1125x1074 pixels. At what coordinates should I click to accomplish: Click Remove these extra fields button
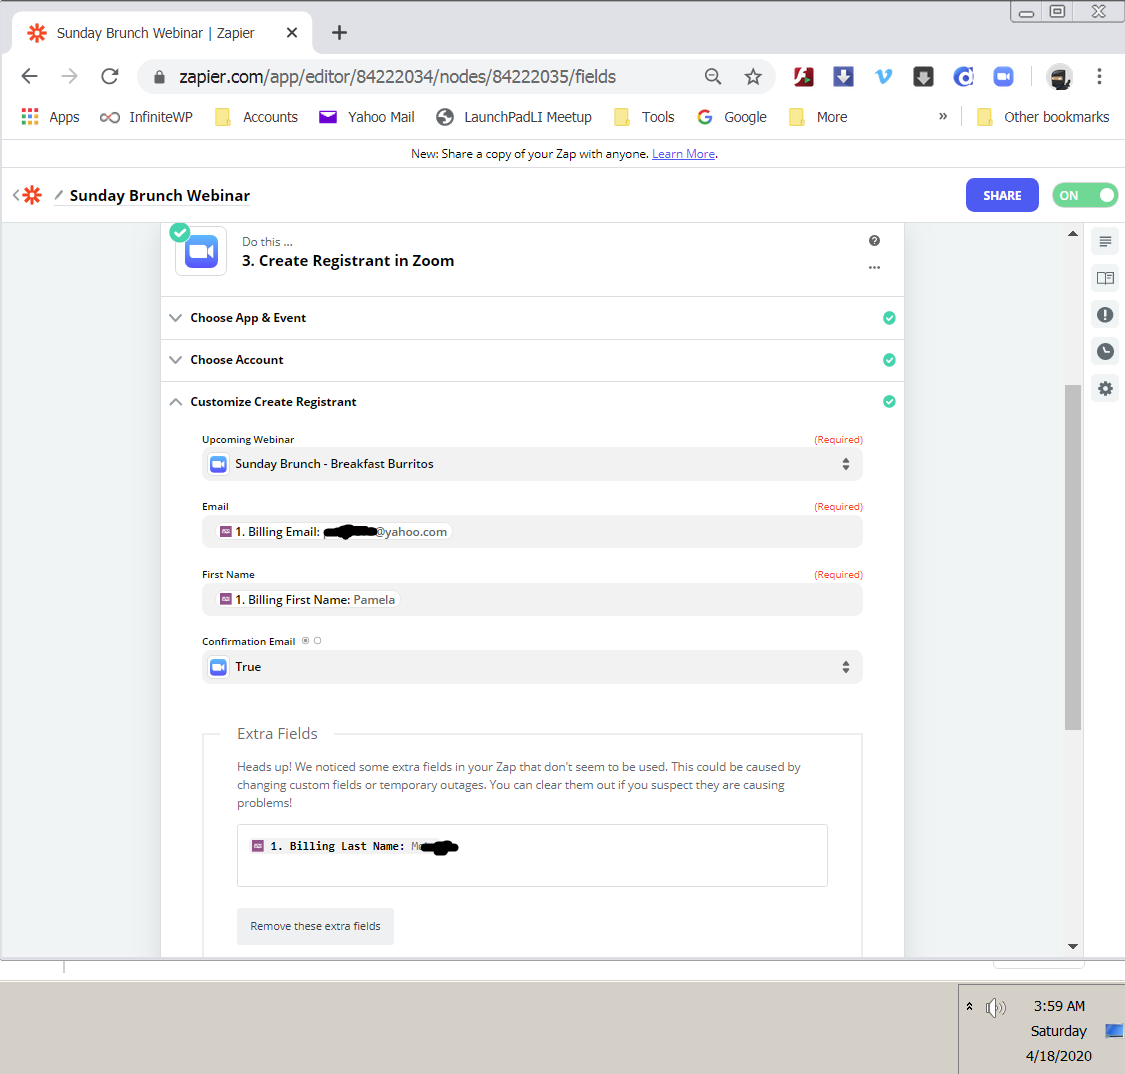pos(315,926)
